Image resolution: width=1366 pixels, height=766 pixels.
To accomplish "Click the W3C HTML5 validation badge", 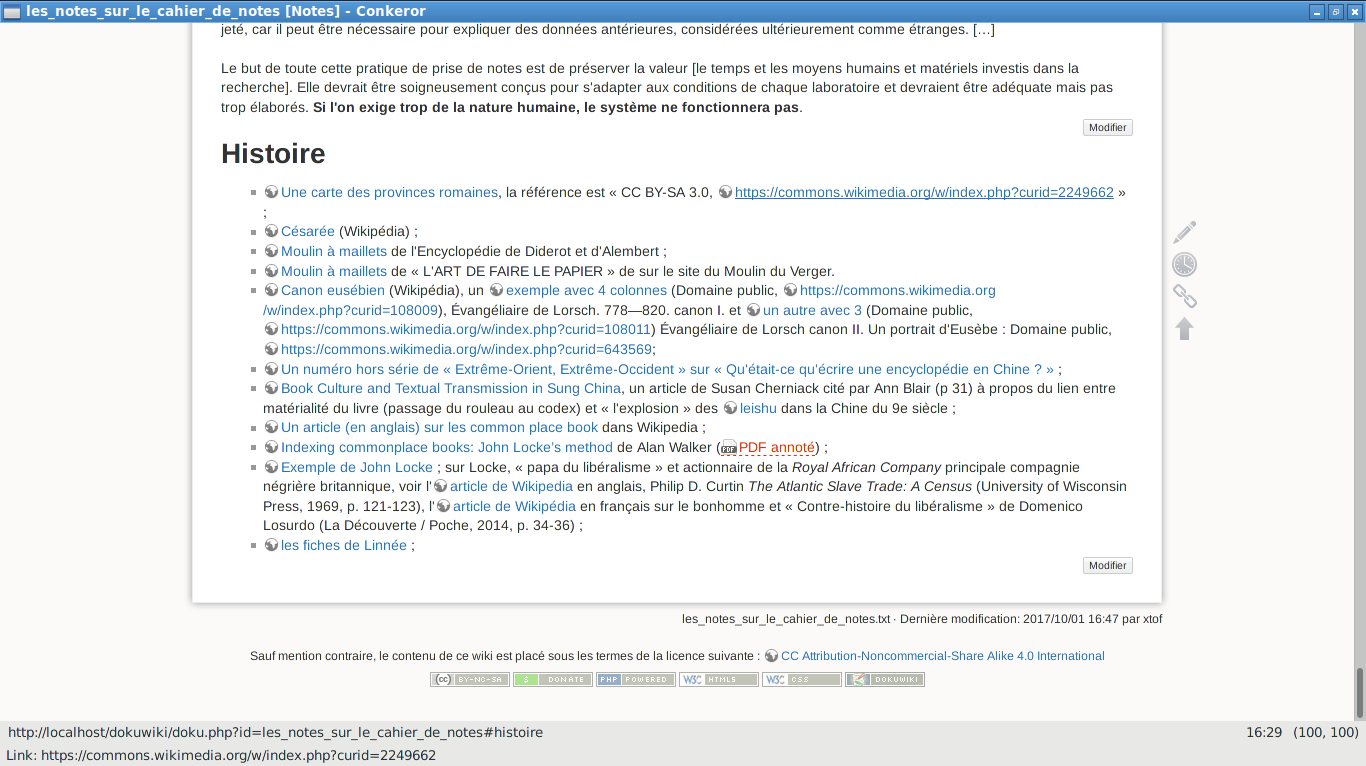I will 718,680.
